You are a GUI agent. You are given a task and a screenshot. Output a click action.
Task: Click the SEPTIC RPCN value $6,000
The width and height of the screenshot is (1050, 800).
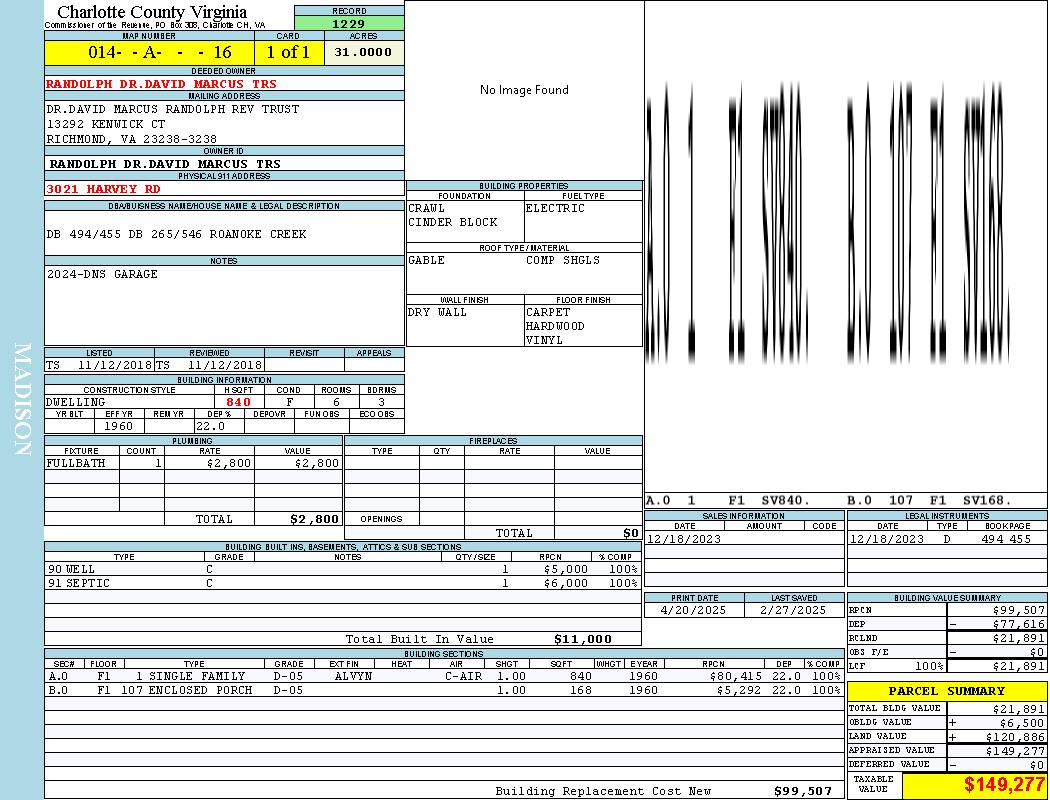click(566, 583)
